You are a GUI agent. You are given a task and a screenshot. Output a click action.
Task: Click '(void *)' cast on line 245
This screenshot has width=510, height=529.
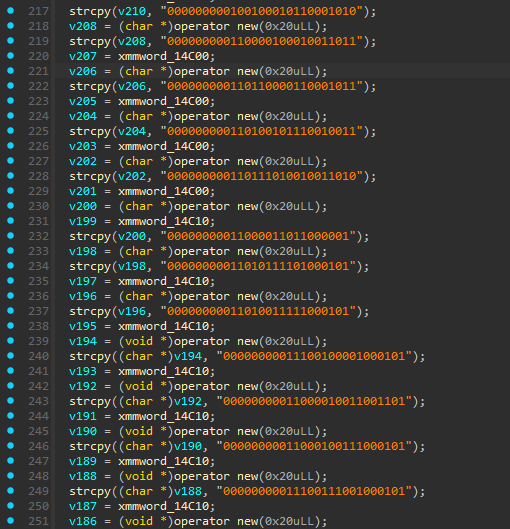[x=146, y=431]
